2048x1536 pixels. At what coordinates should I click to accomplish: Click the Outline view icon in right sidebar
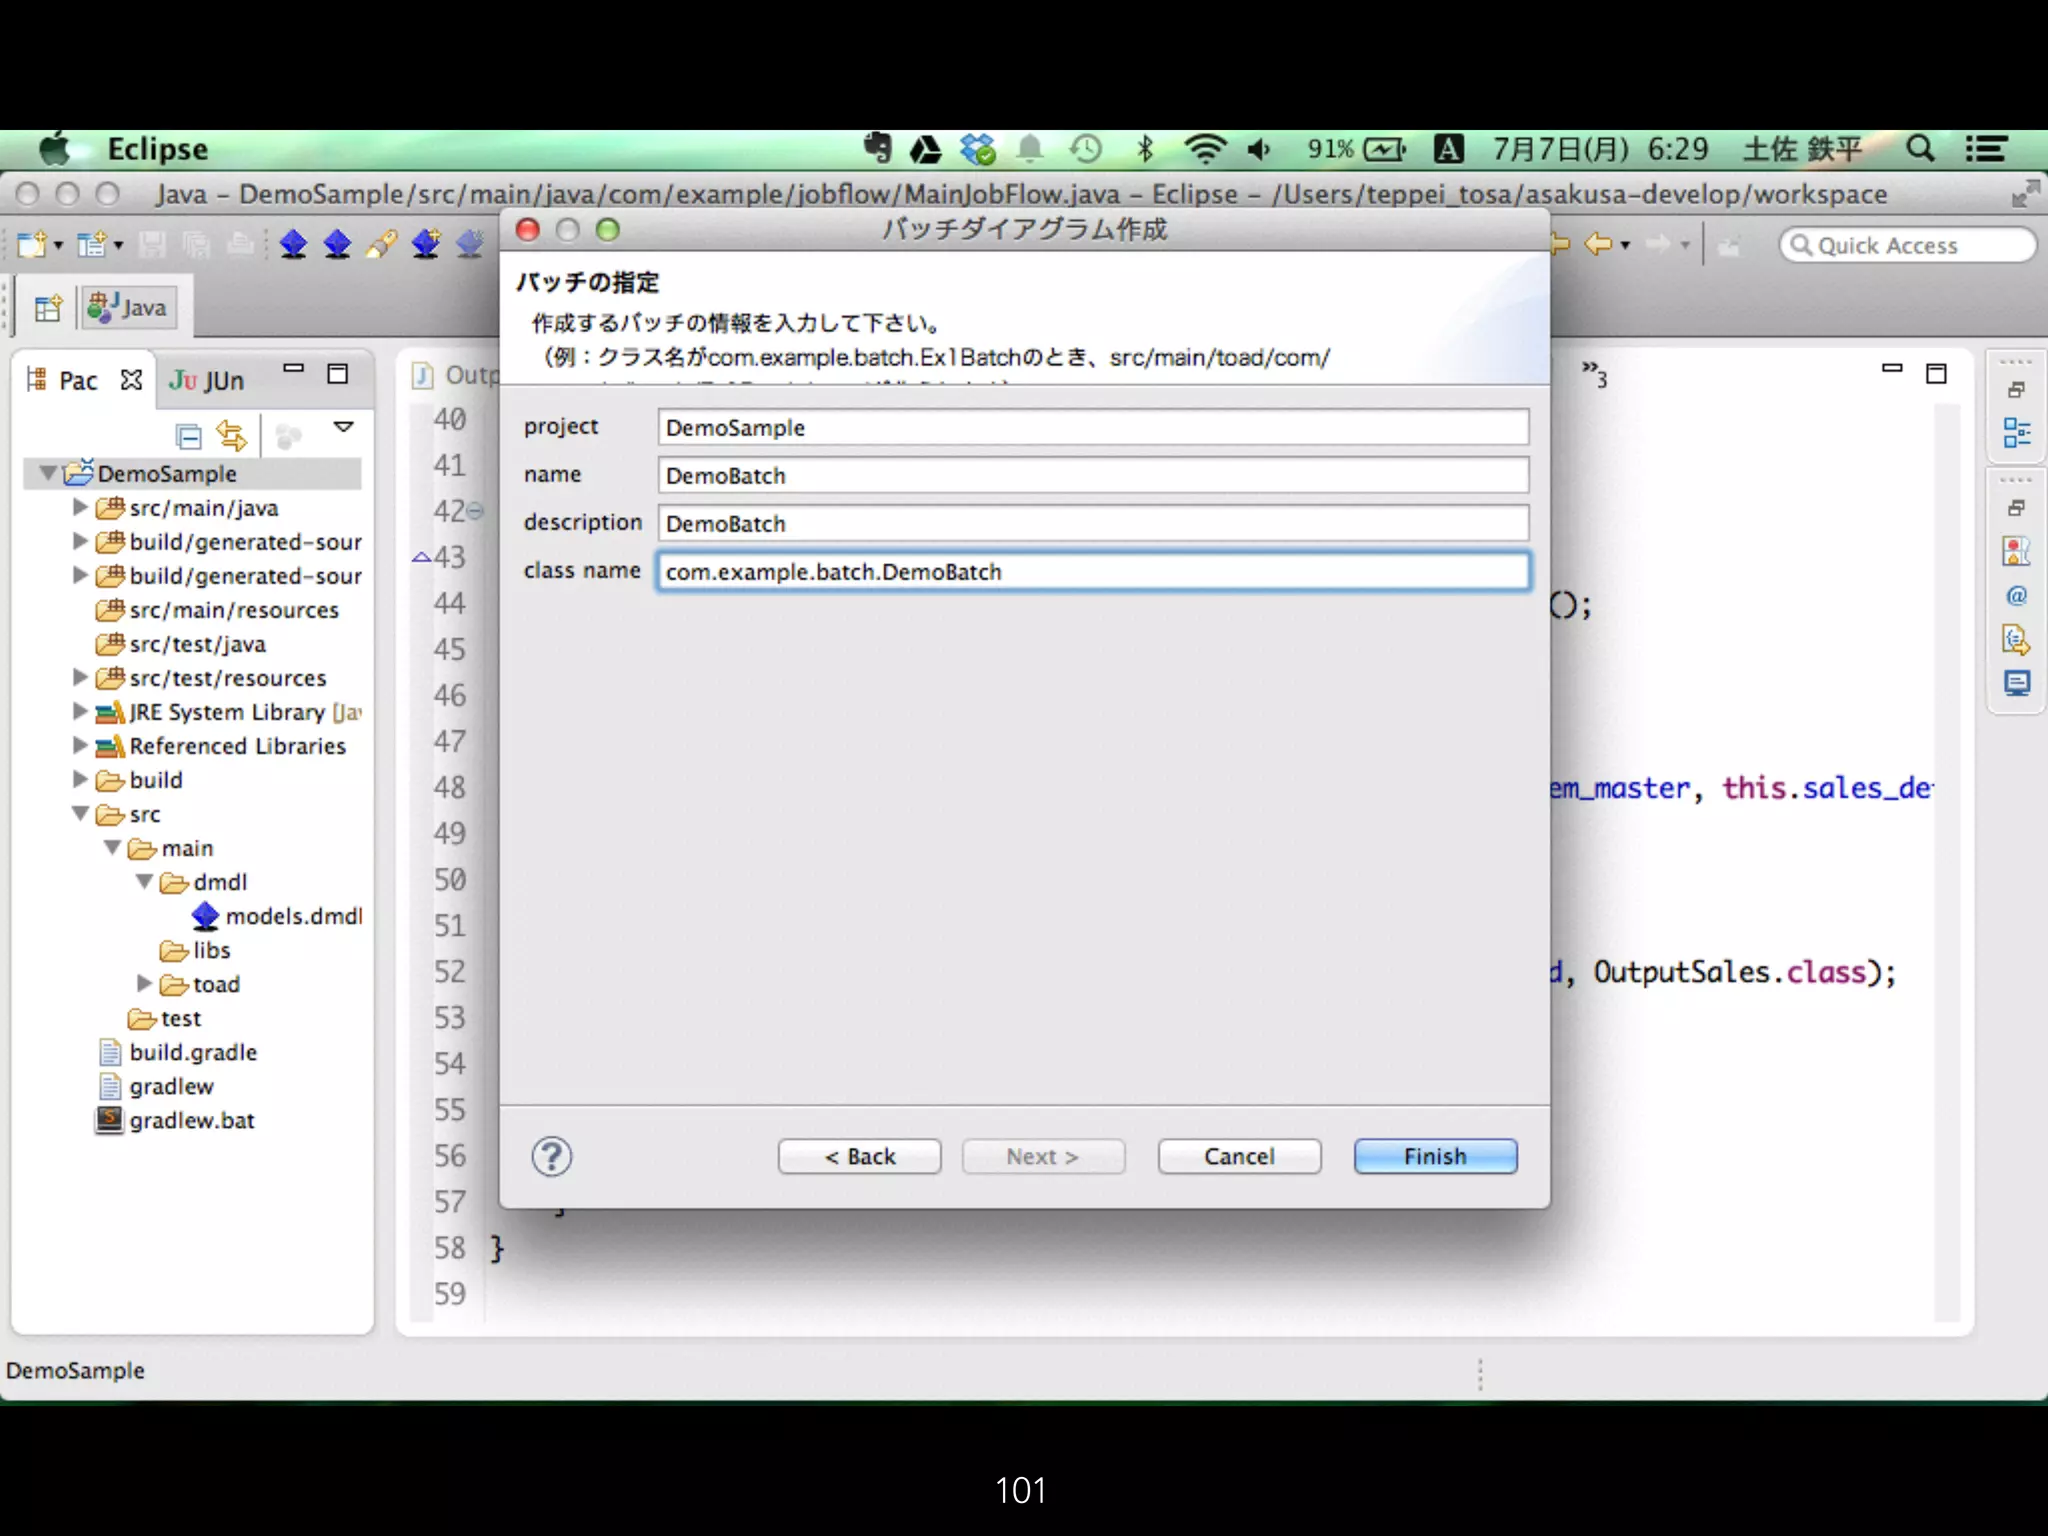click(x=2016, y=433)
